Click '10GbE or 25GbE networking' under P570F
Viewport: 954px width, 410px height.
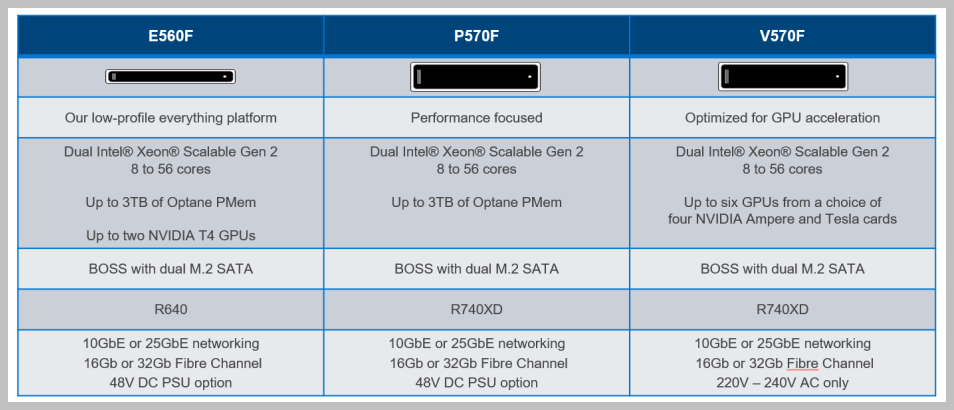coord(476,344)
